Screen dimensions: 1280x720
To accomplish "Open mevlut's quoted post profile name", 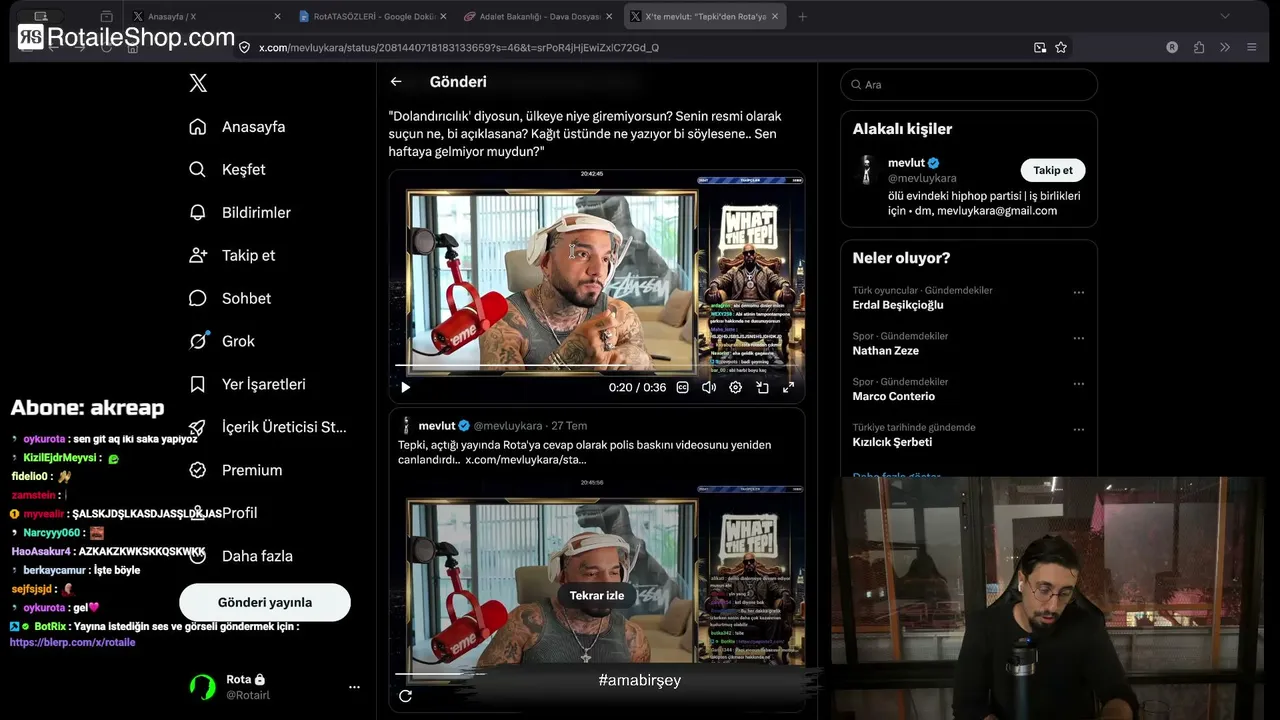I will tap(437, 426).
